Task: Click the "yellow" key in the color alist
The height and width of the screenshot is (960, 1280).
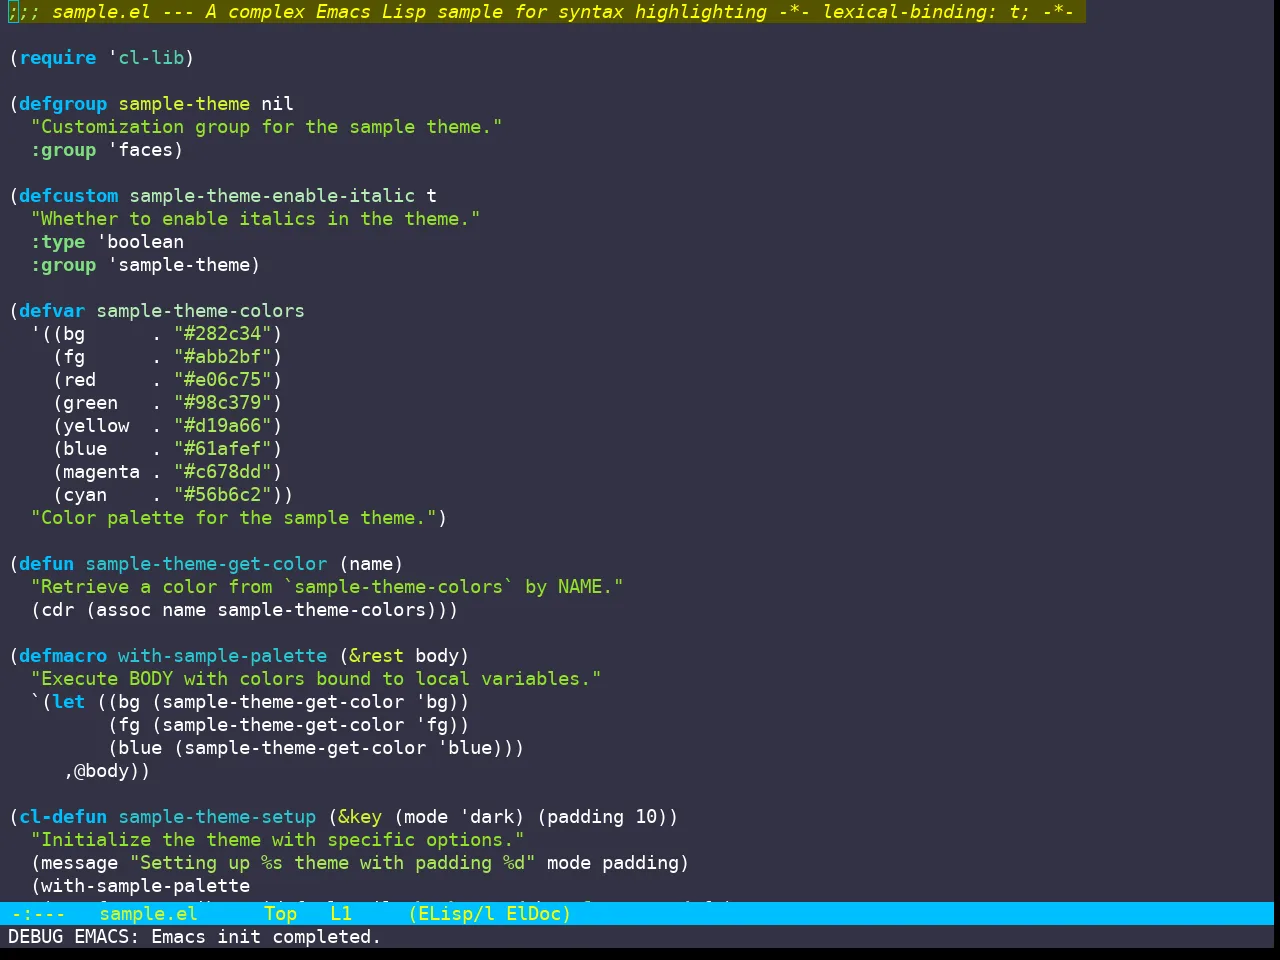Action: click(x=96, y=426)
